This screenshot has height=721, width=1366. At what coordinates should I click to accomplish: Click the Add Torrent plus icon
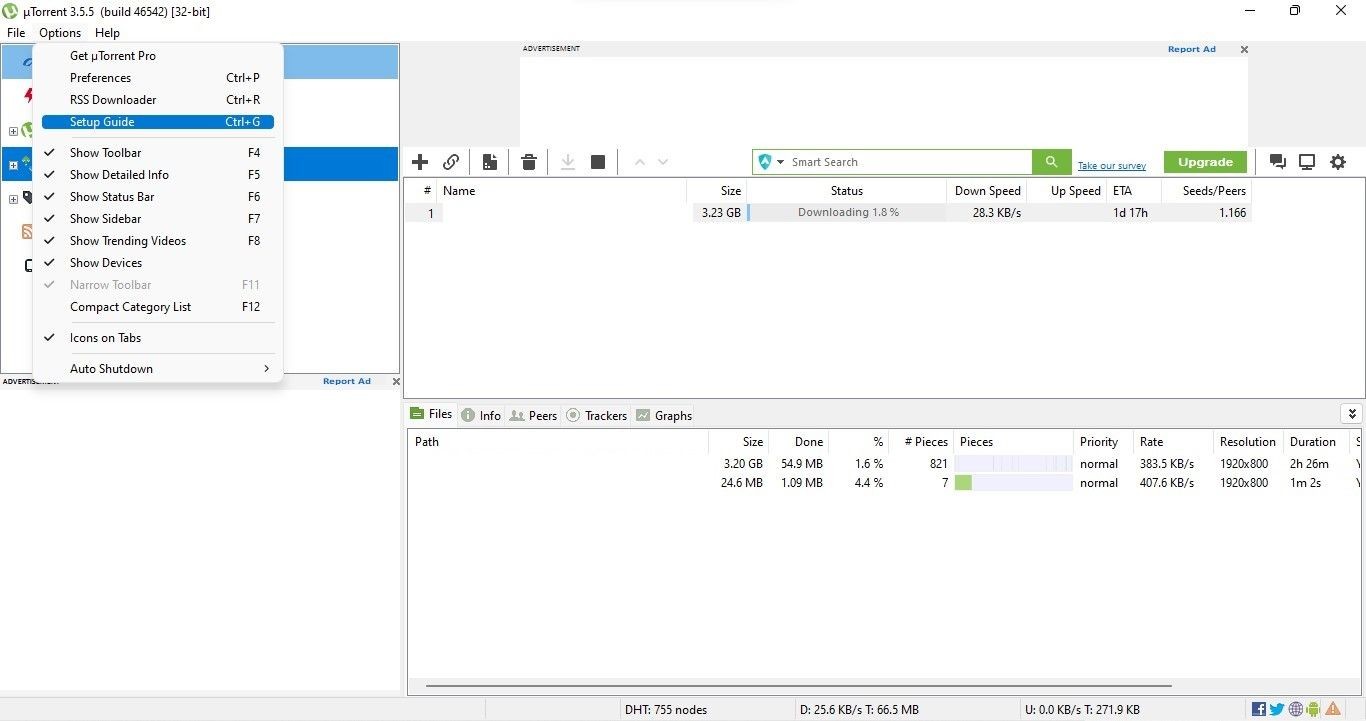pos(420,162)
